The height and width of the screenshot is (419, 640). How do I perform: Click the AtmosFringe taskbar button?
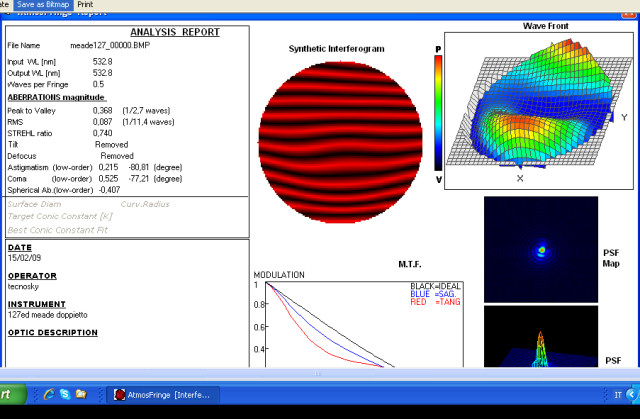[163, 395]
